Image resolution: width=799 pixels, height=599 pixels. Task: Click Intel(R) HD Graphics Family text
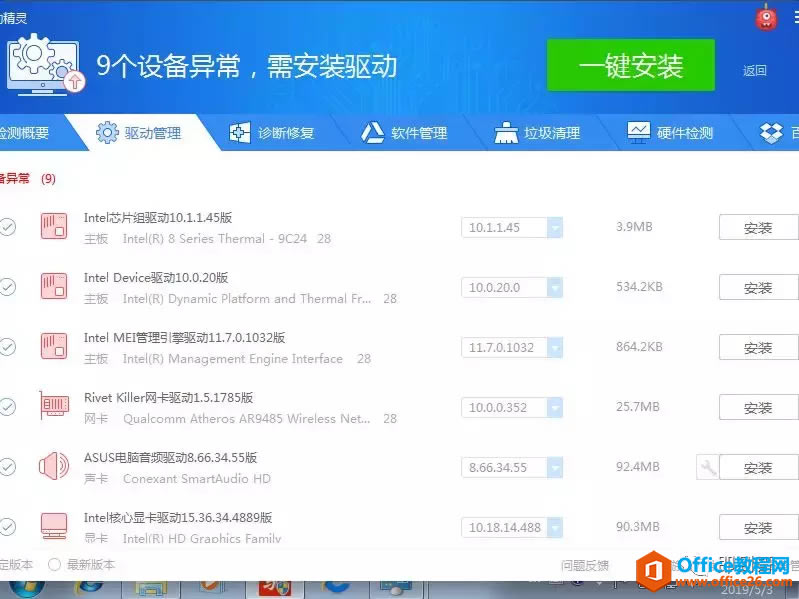click(x=202, y=538)
